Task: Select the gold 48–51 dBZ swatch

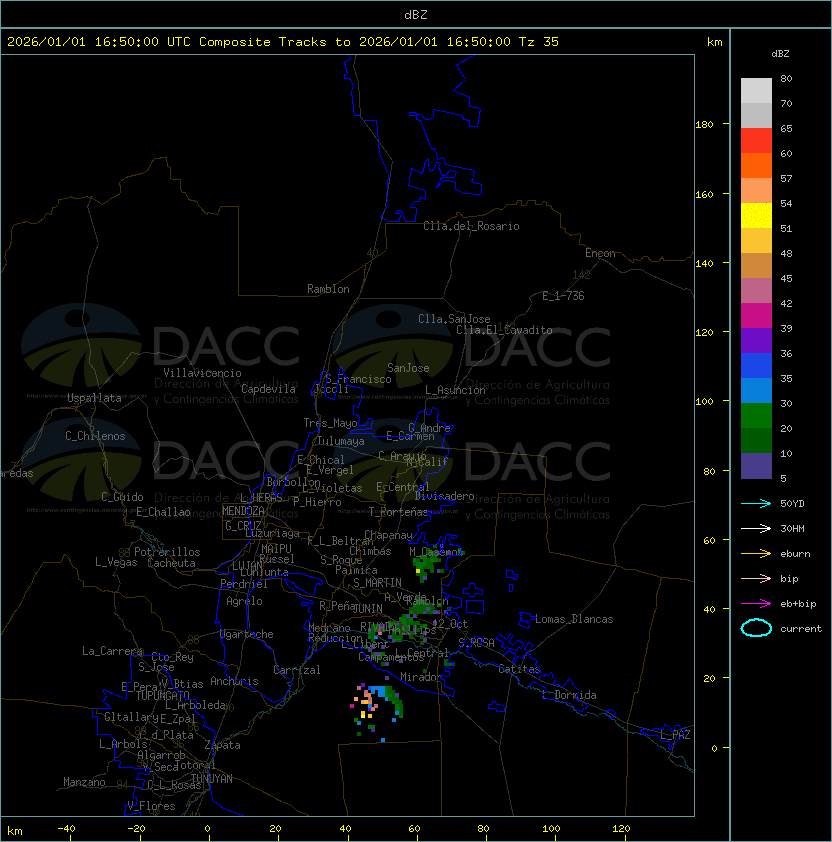Action: click(x=756, y=241)
